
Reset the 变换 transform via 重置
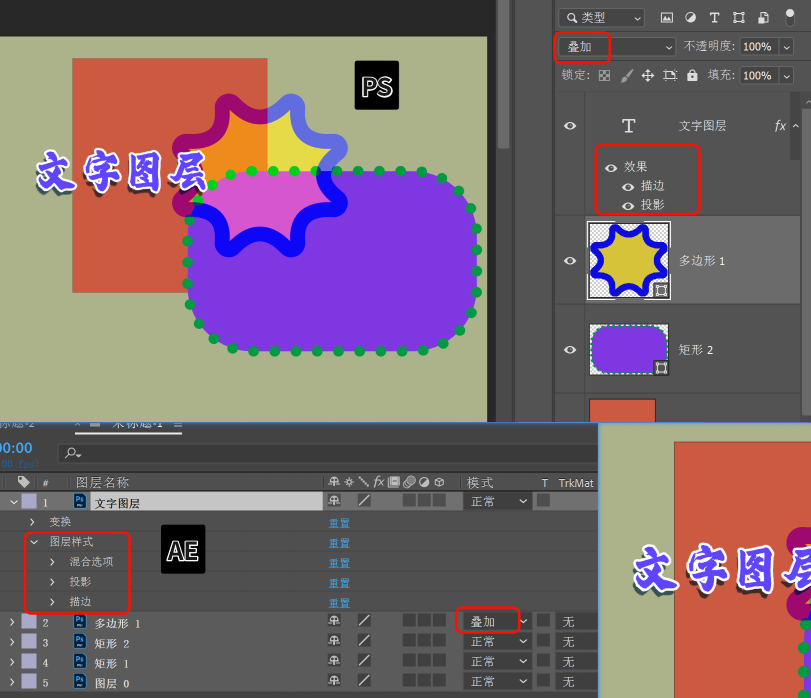pos(339,523)
